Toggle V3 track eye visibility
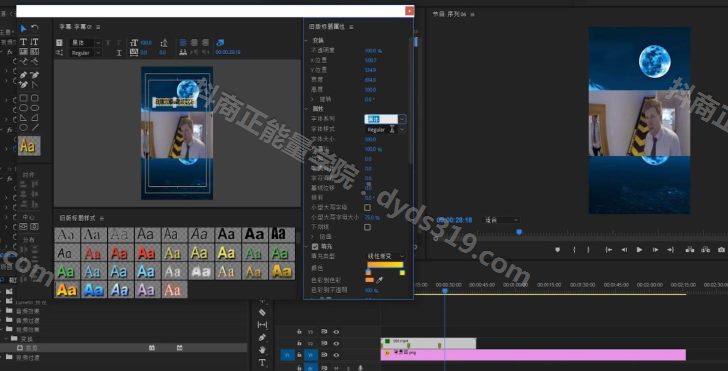 (336, 332)
